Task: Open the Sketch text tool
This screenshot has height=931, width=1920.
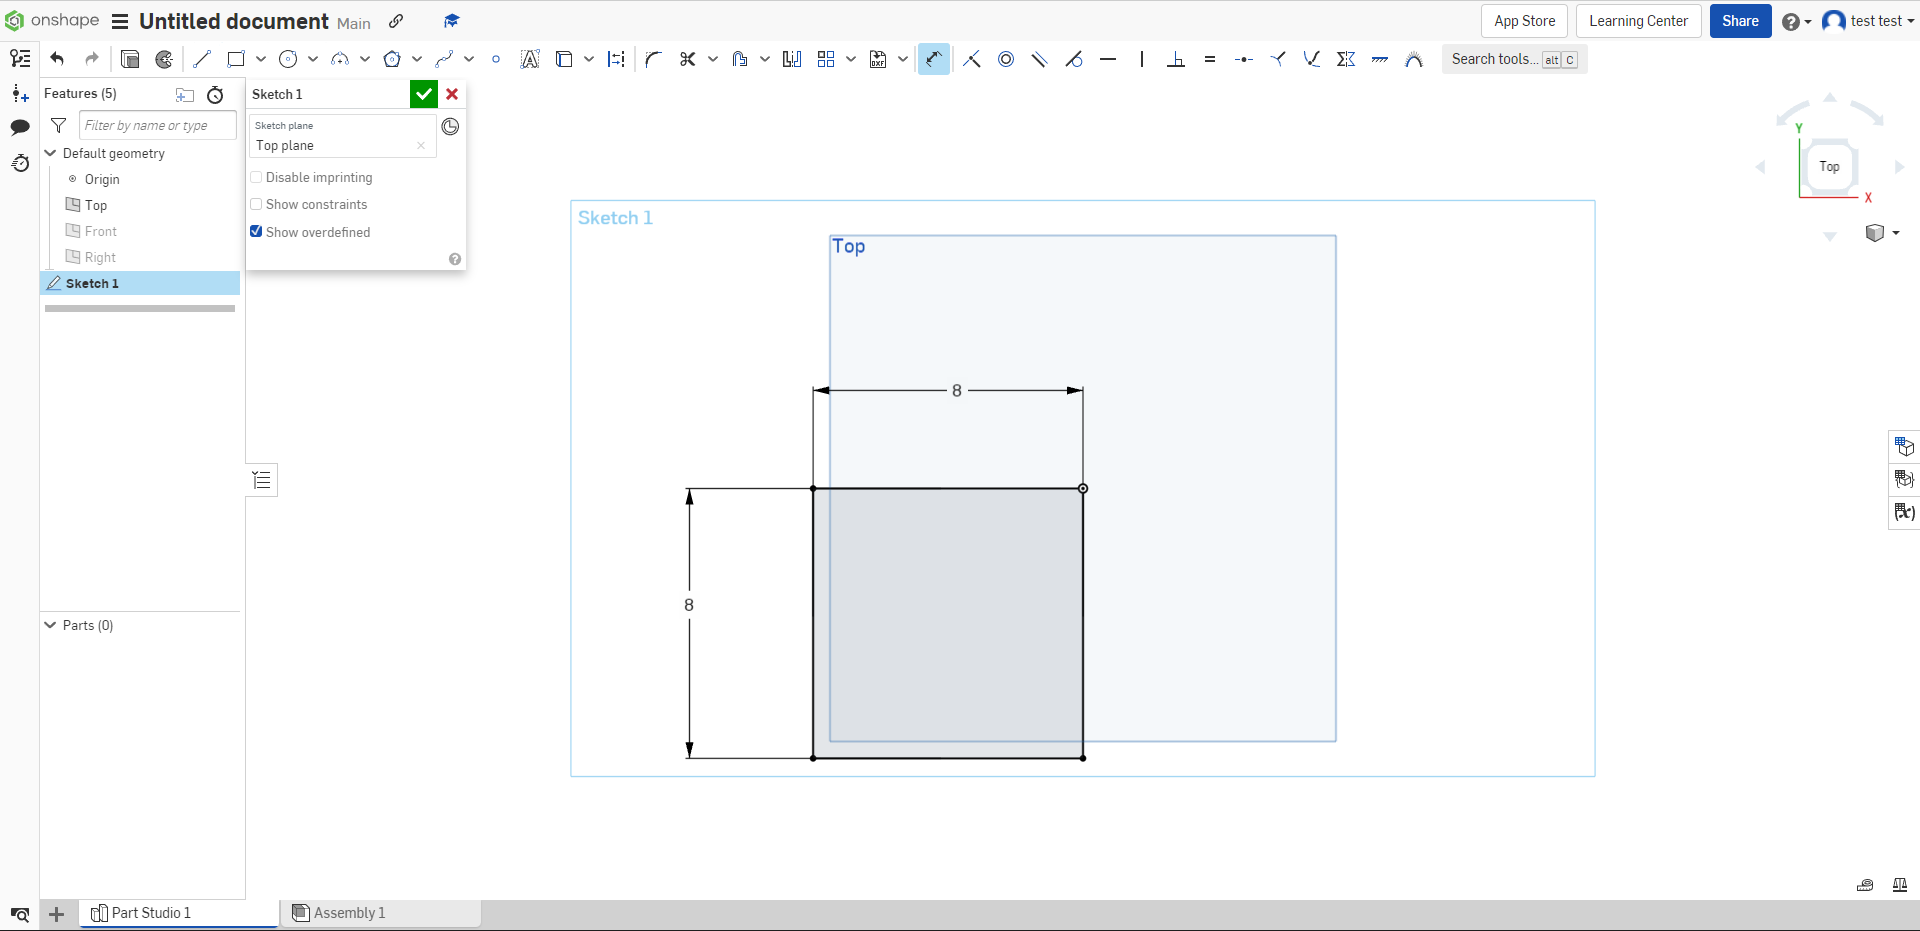Action: [531, 59]
